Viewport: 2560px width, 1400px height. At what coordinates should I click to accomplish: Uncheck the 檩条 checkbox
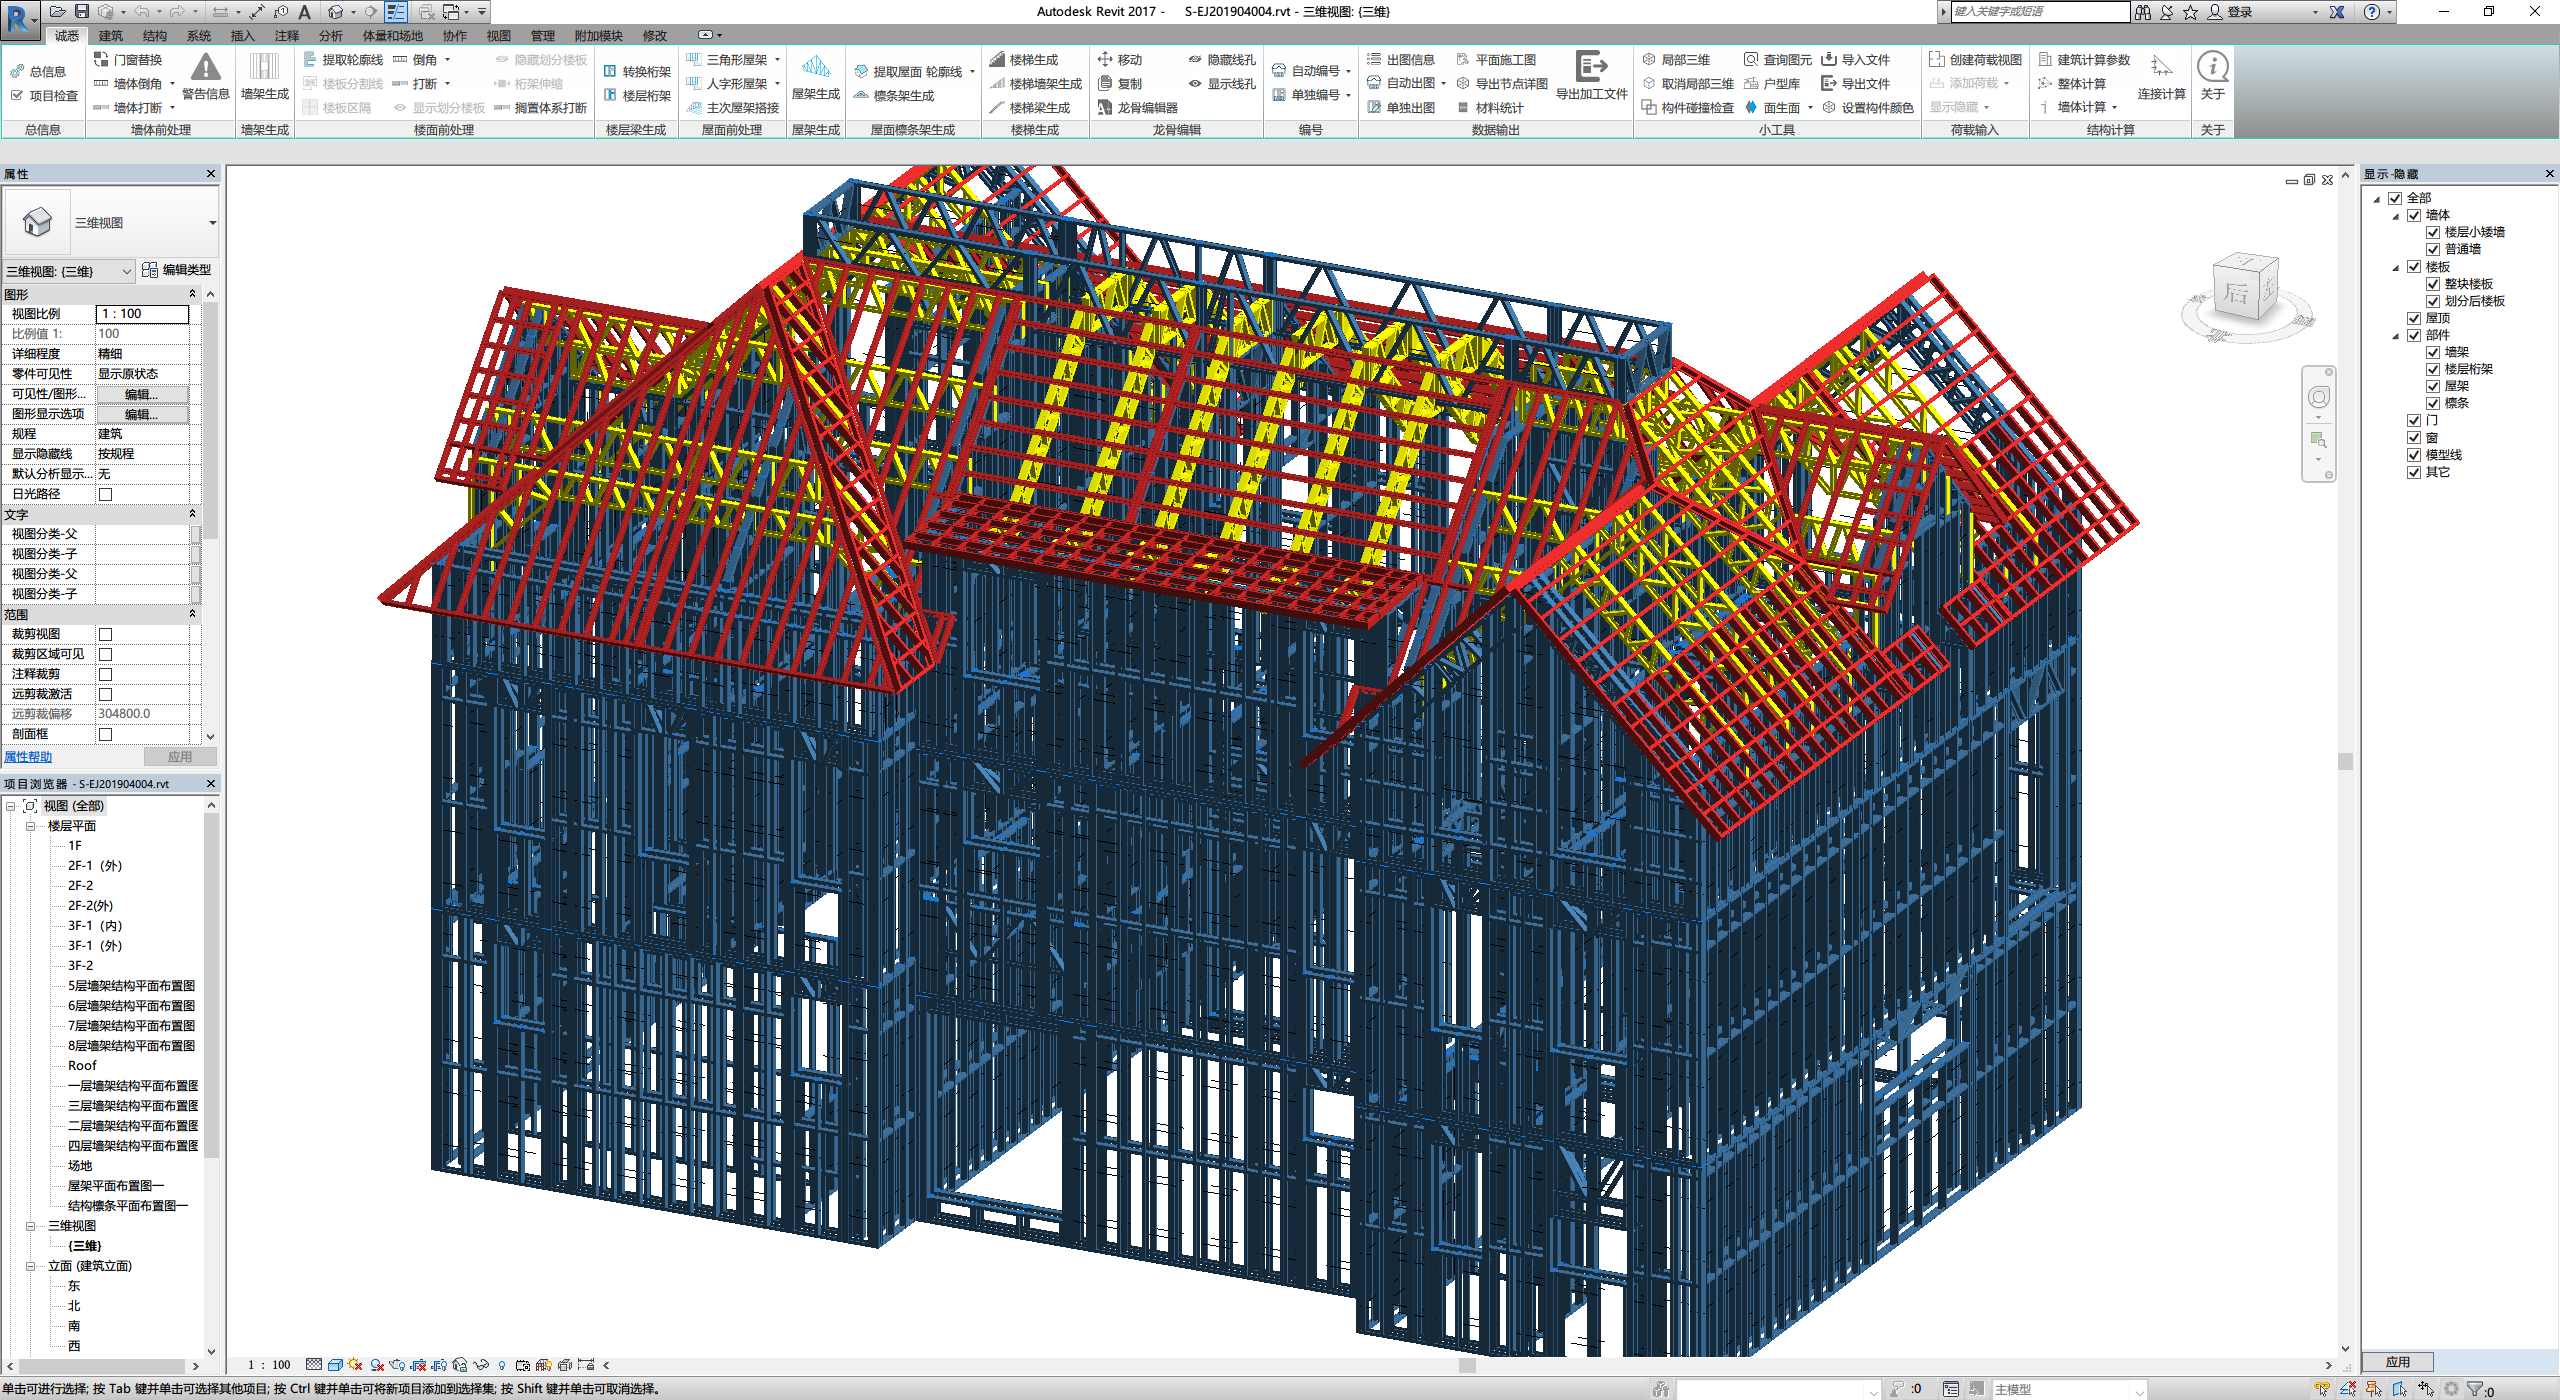tap(2433, 403)
